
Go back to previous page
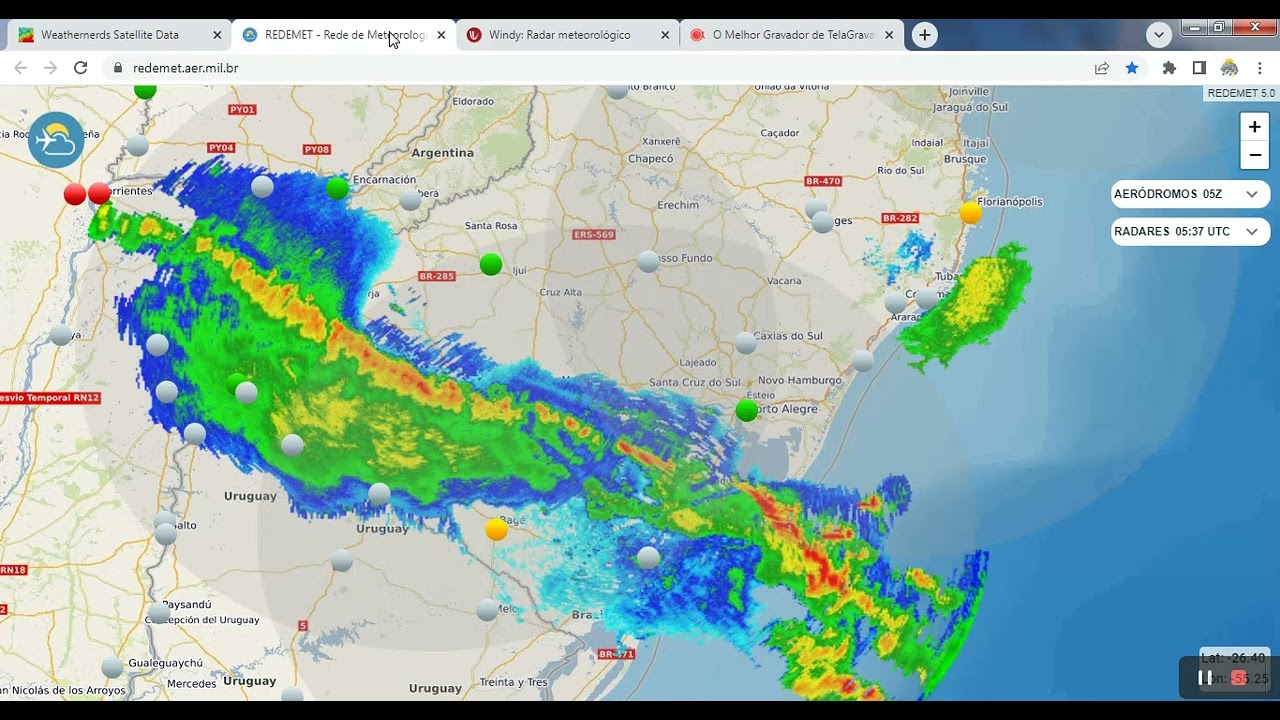pyautogui.click(x=21, y=68)
